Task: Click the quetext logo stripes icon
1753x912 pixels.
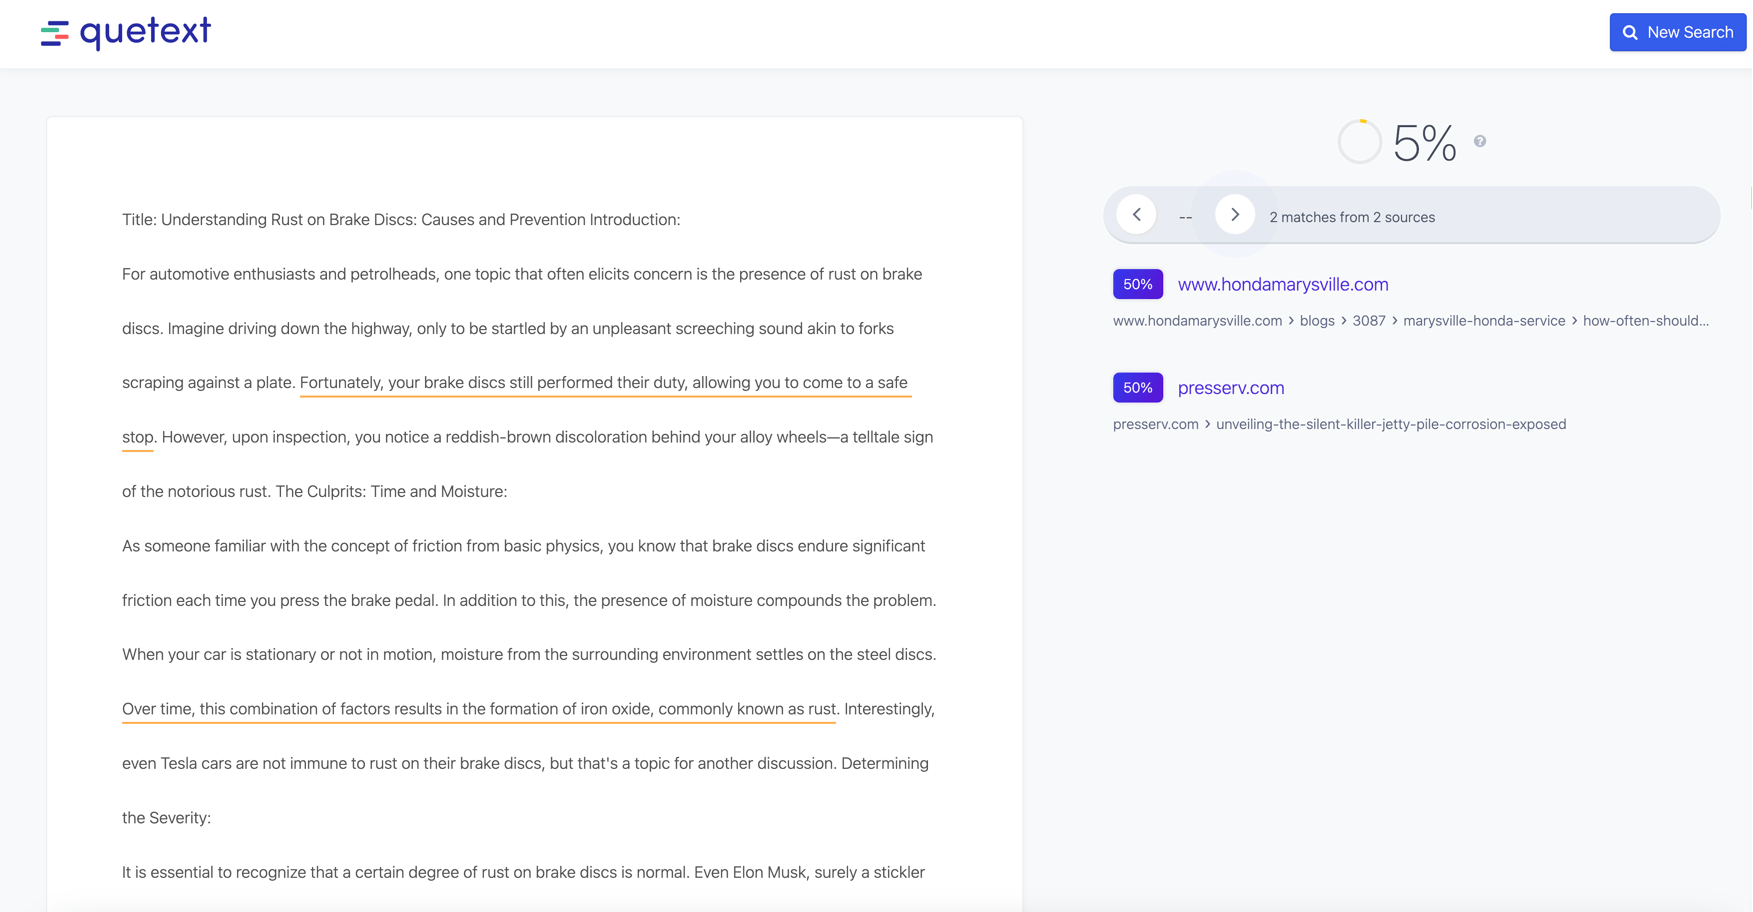Action: coord(54,34)
